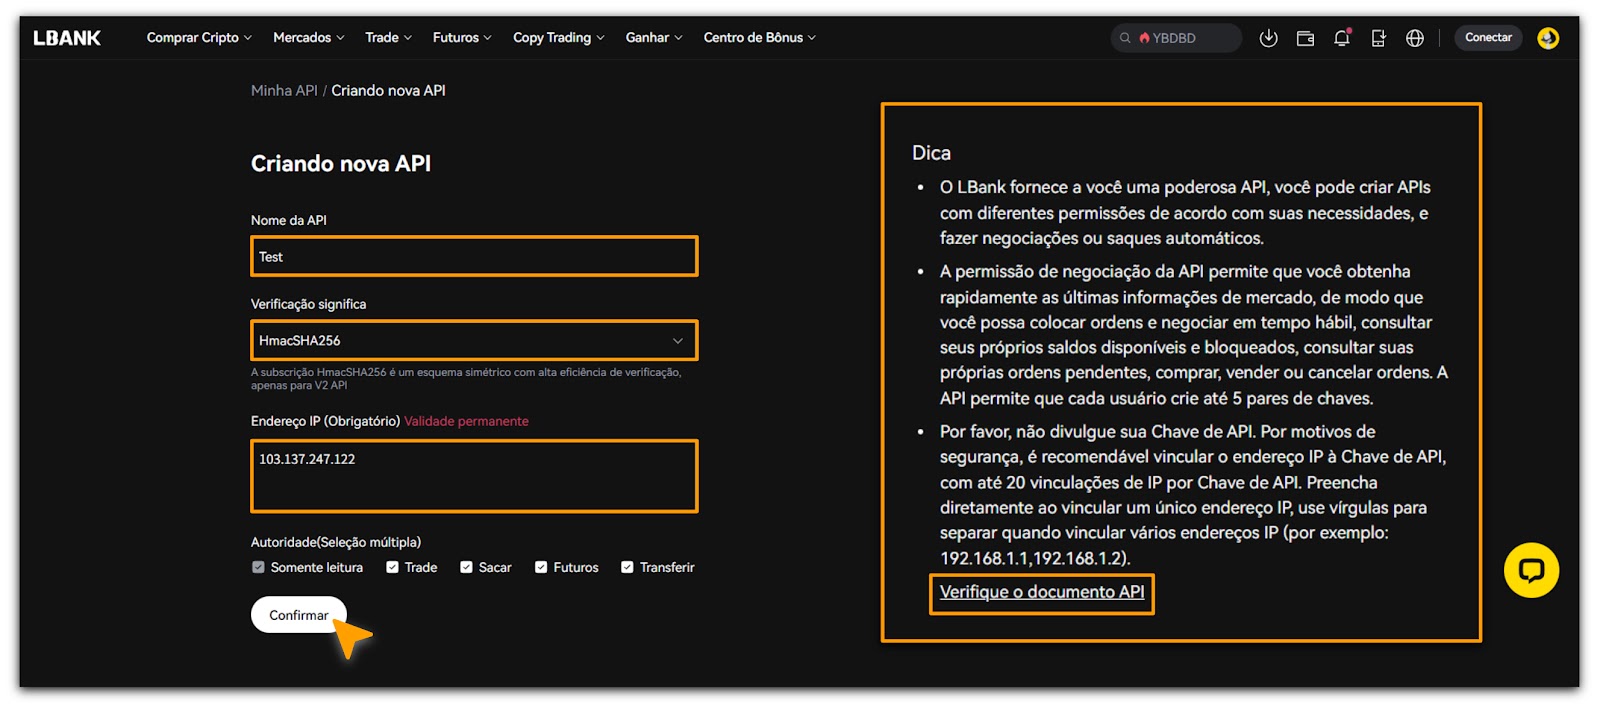The height and width of the screenshot is (711, 1600).
Task: Open the Centro de Bônus menu
Action: pyautogui.click(x=759, y=38)
